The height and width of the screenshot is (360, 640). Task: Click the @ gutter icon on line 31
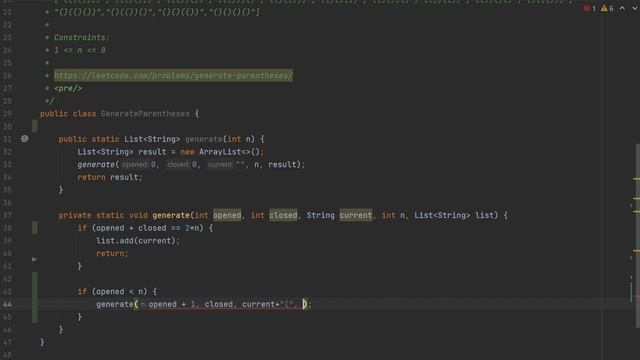[x=24, y=139]
